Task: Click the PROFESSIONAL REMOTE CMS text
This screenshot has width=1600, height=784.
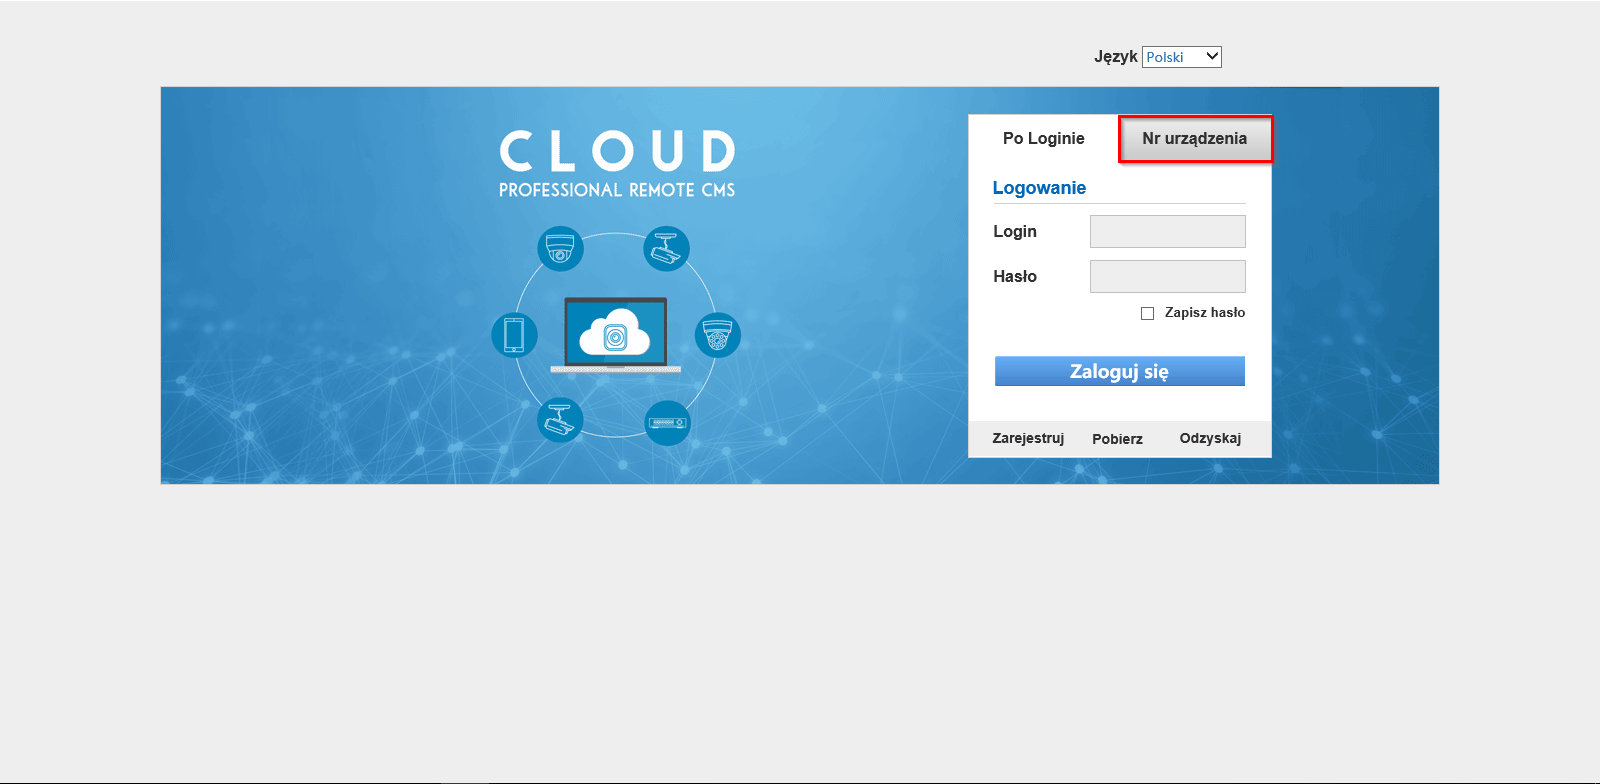Action: tap(617, 190)
